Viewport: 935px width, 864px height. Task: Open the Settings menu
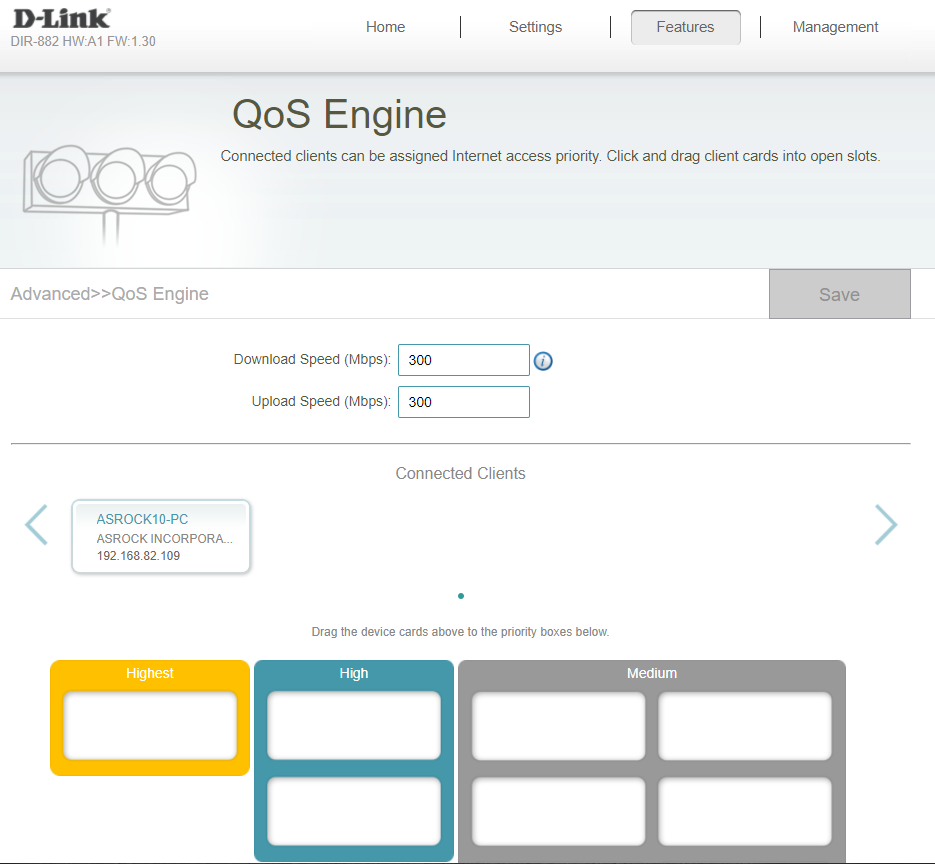535,27
